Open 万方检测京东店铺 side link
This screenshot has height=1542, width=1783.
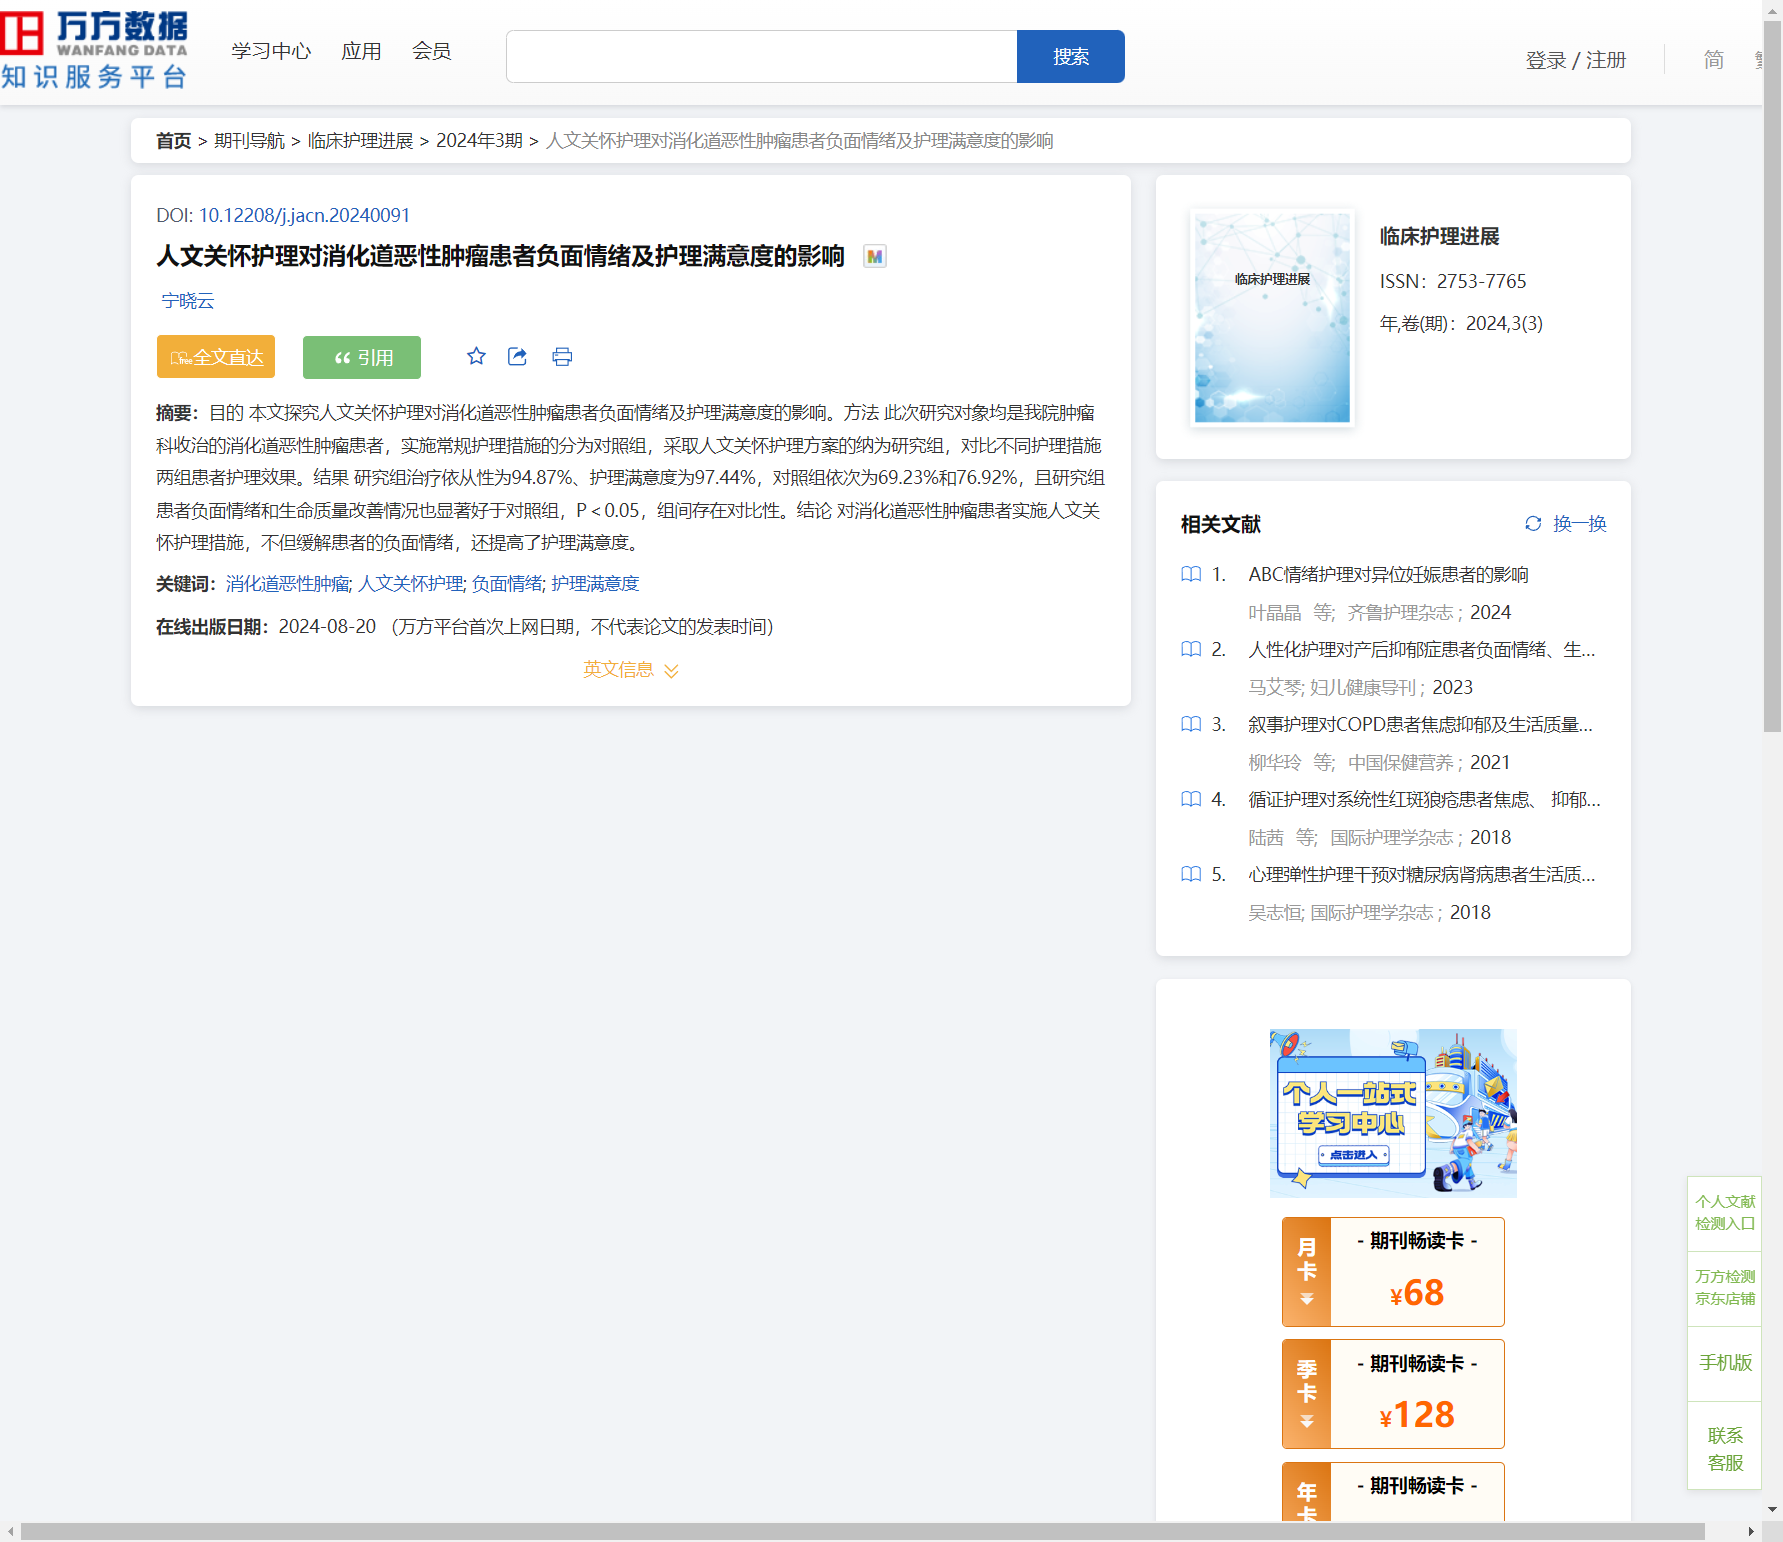[1725, 1287]
